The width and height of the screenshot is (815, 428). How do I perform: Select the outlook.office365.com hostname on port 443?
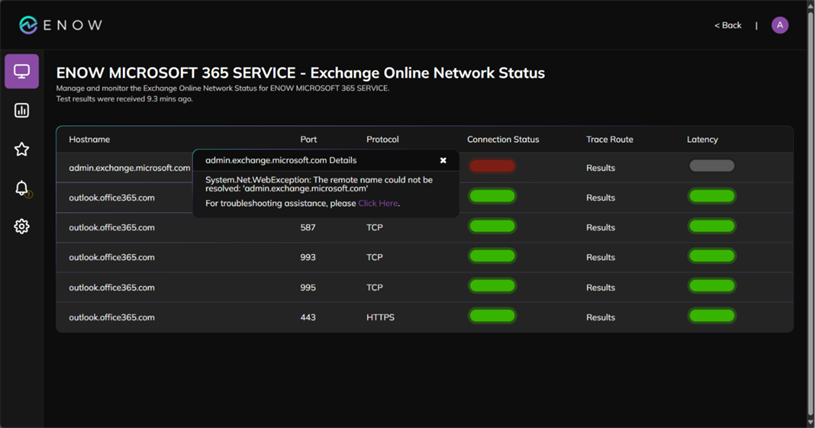(112, 317)
